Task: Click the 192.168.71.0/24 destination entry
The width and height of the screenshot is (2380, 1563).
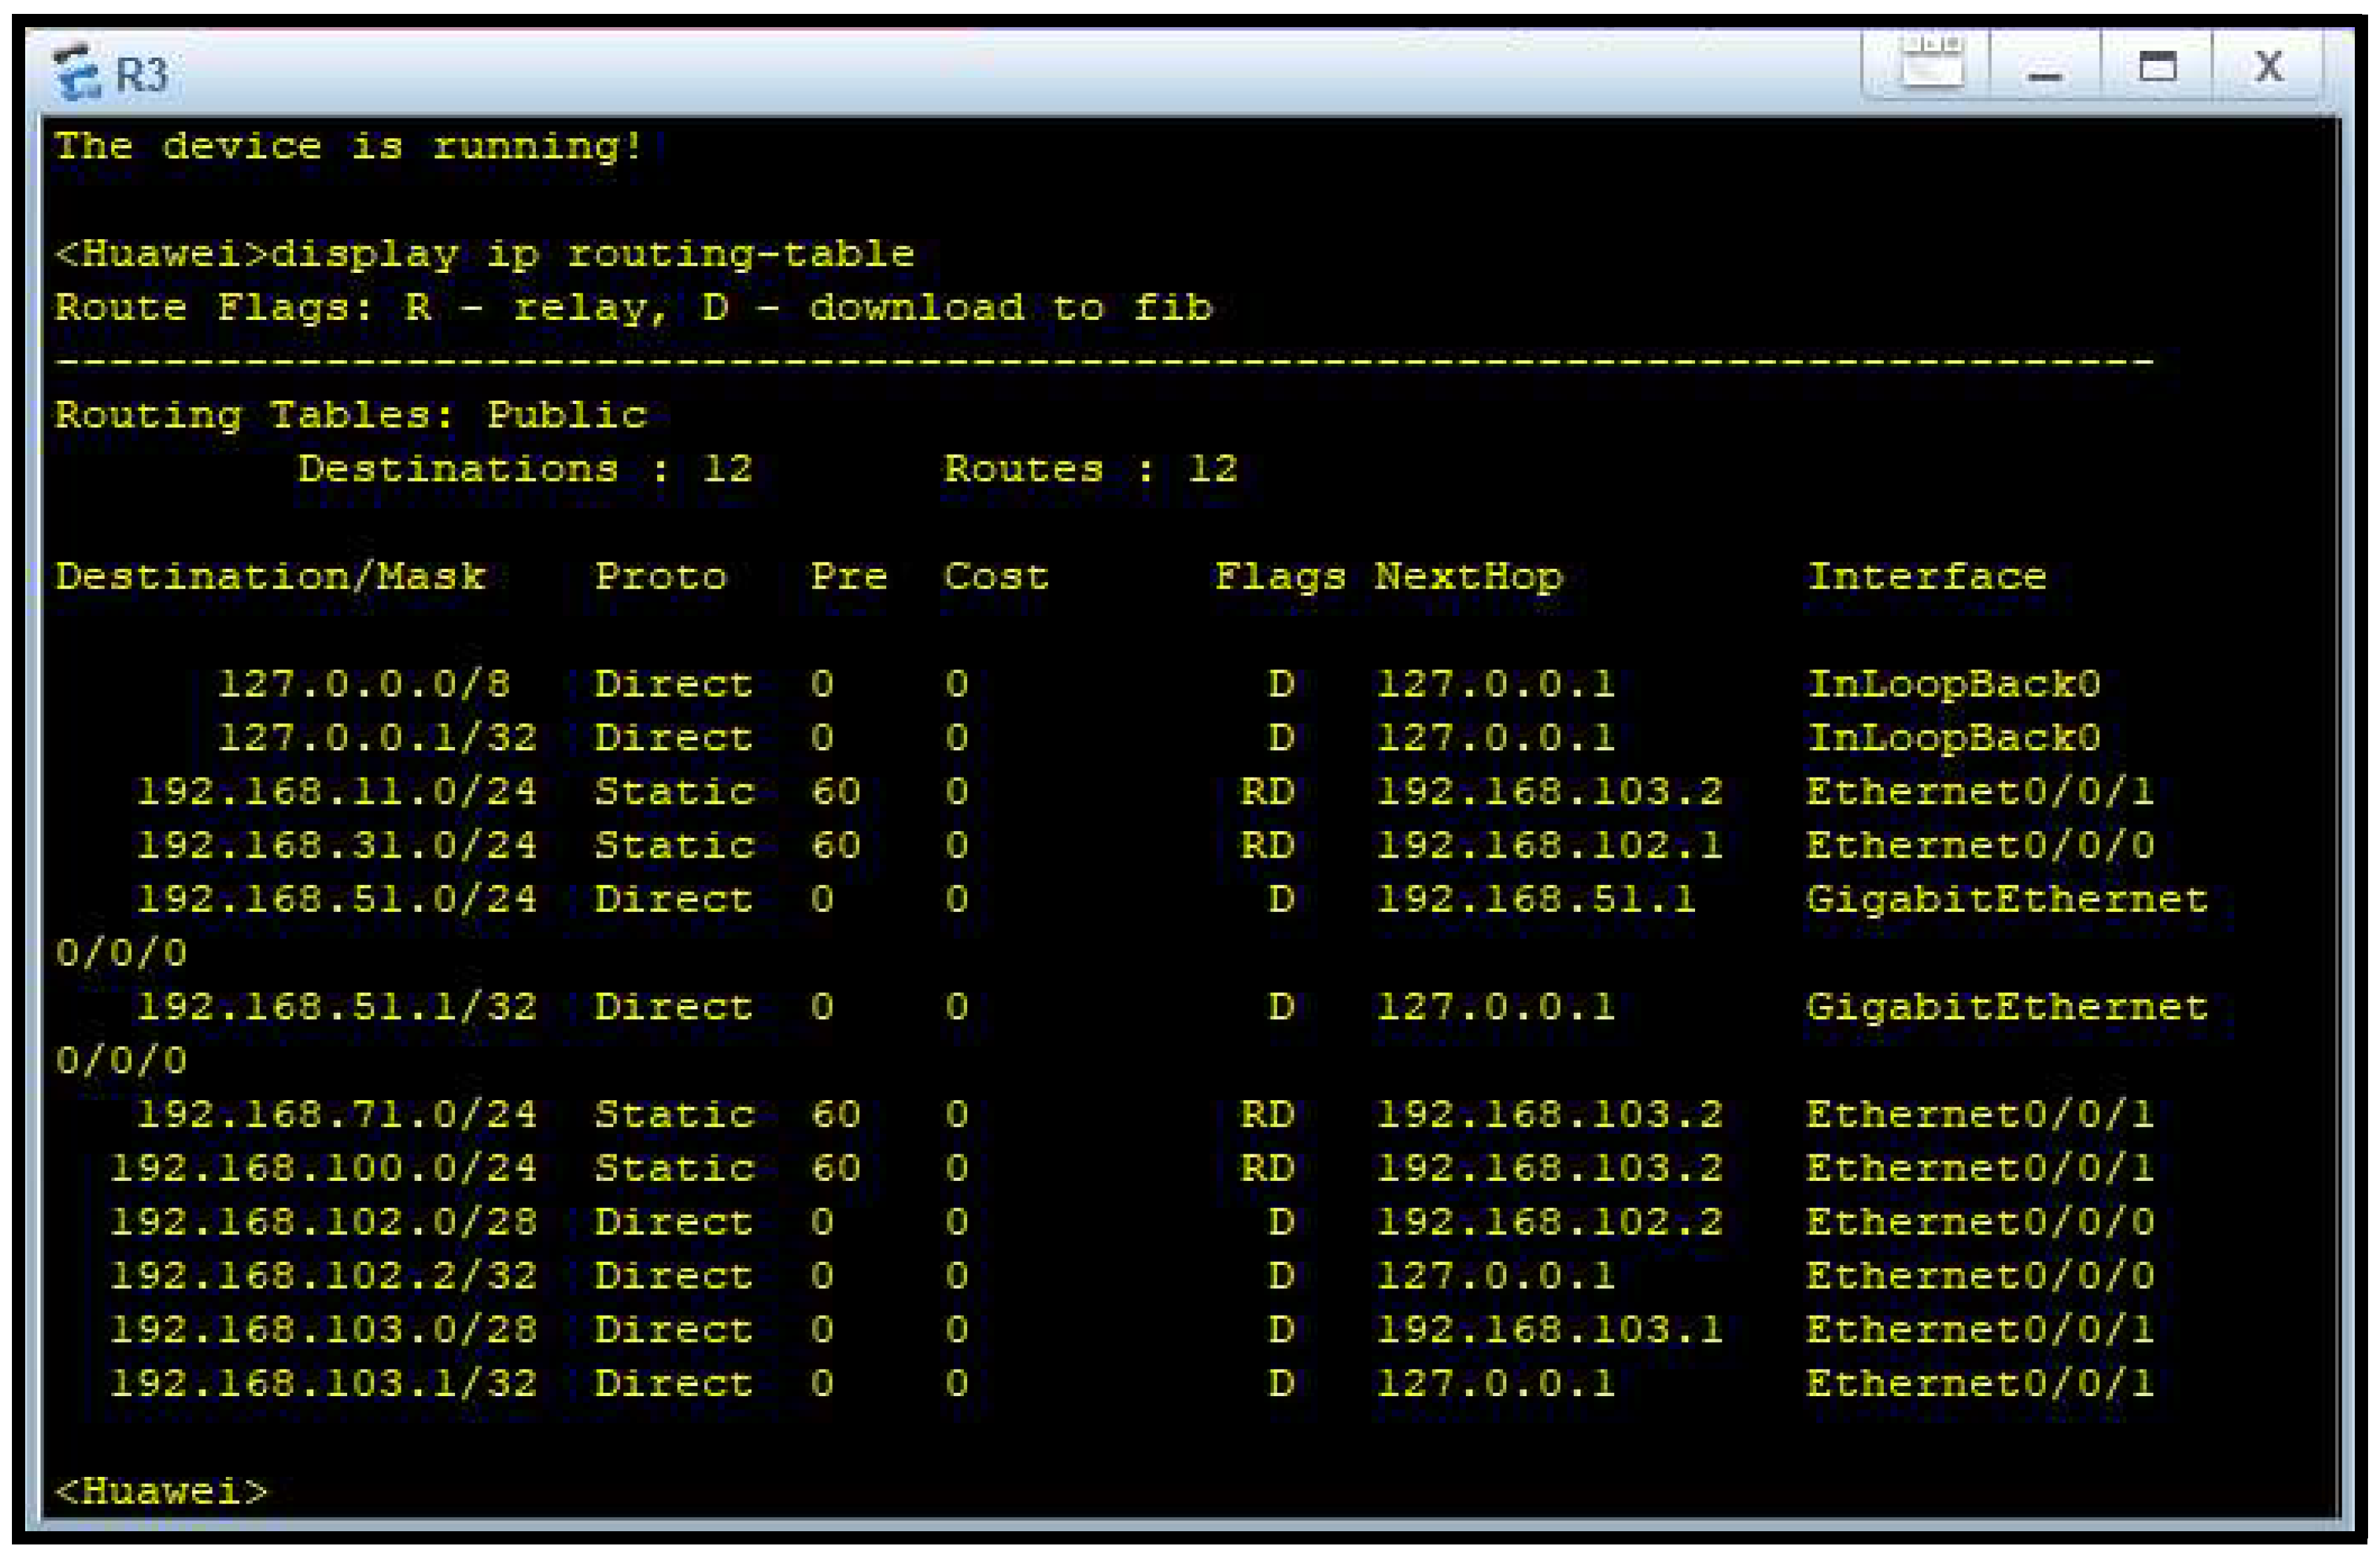Action: tap(337, 1114)
